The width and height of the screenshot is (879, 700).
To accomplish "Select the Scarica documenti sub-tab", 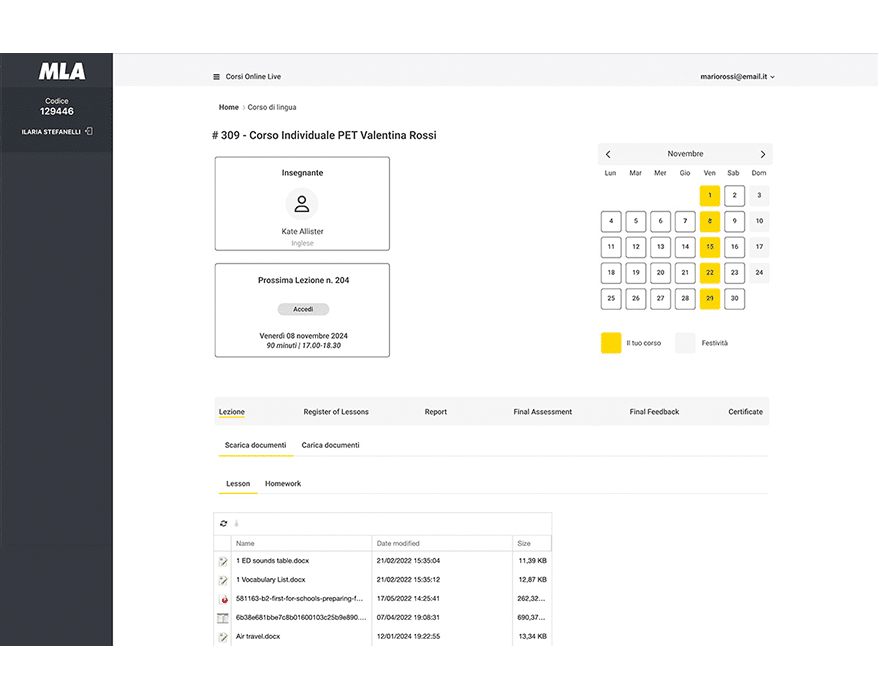I will (256, 445).
